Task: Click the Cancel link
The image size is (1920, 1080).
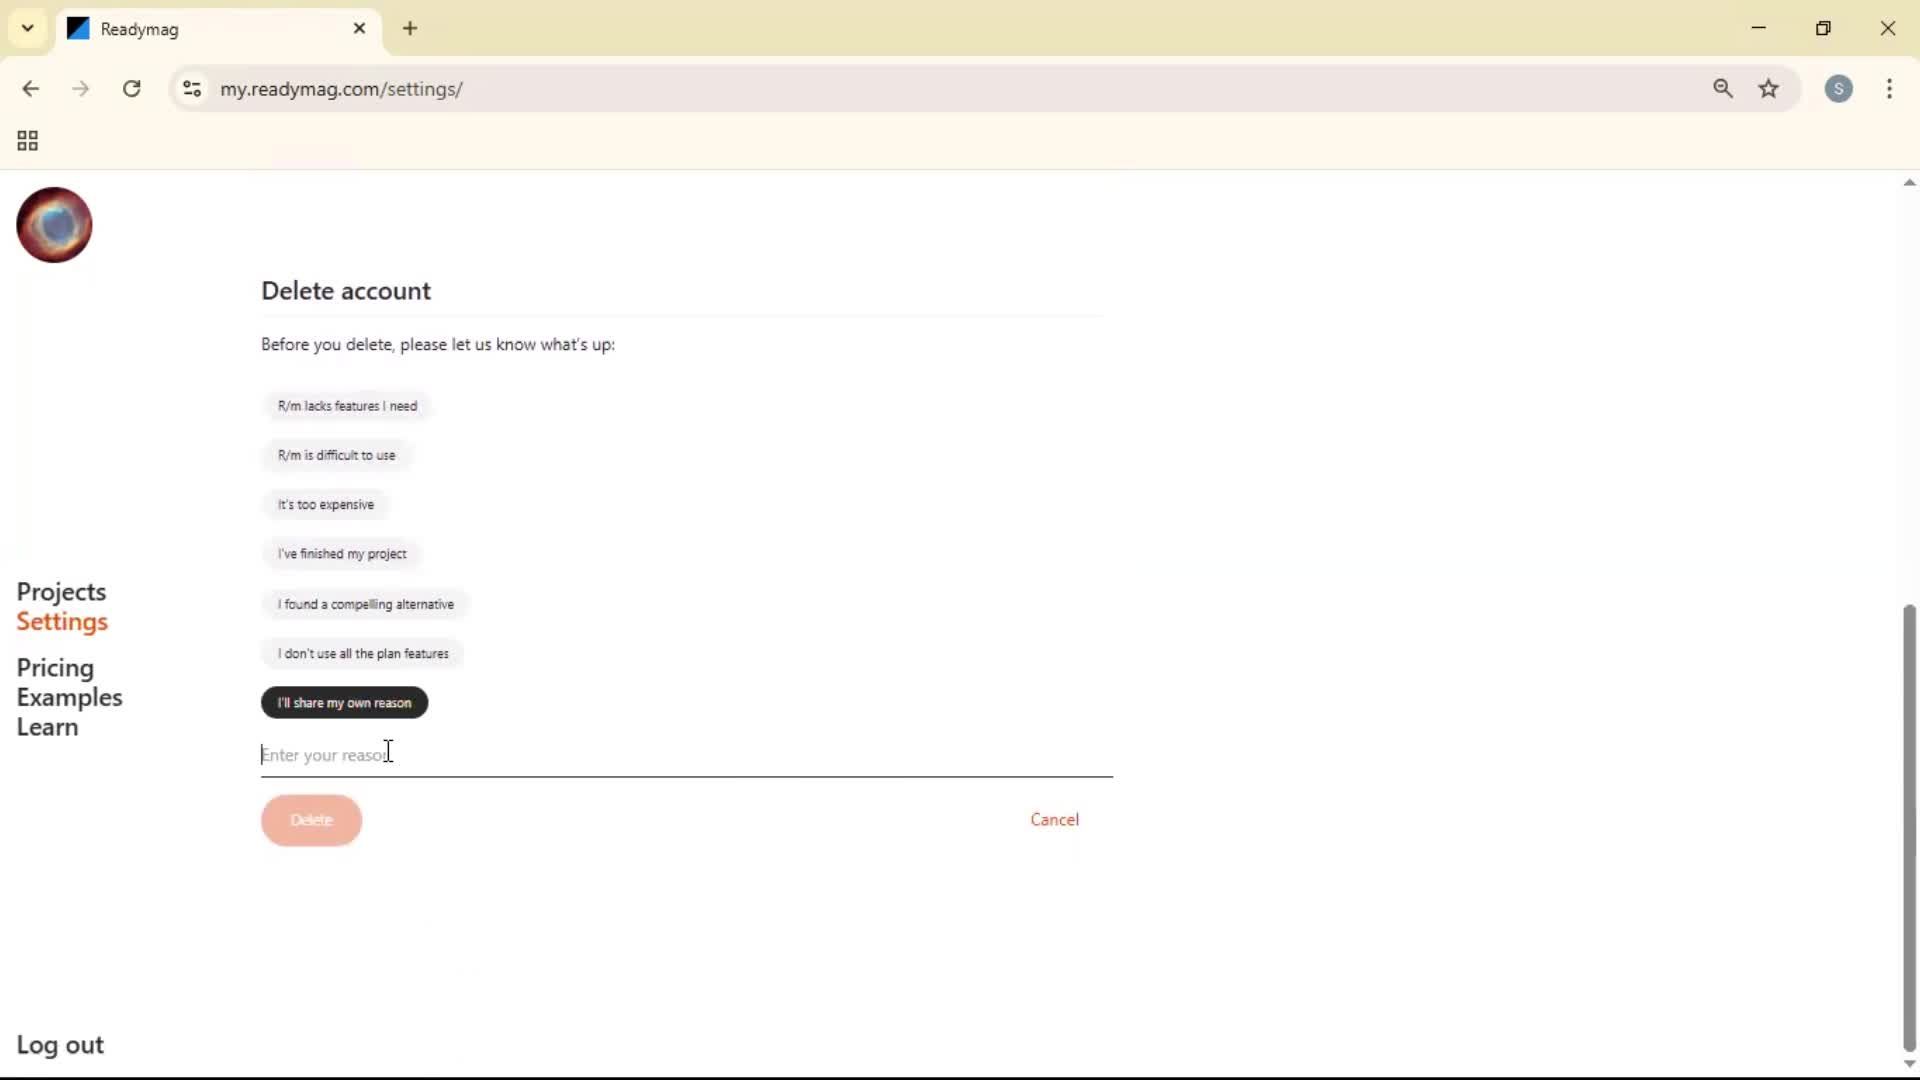Action: point(1054,820)
